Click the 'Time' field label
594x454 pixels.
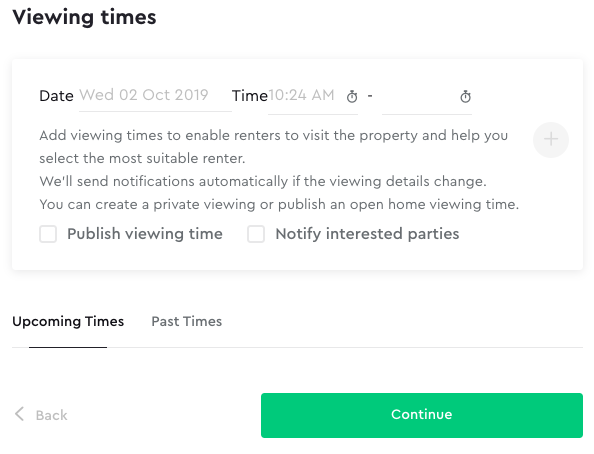point(250,96)
